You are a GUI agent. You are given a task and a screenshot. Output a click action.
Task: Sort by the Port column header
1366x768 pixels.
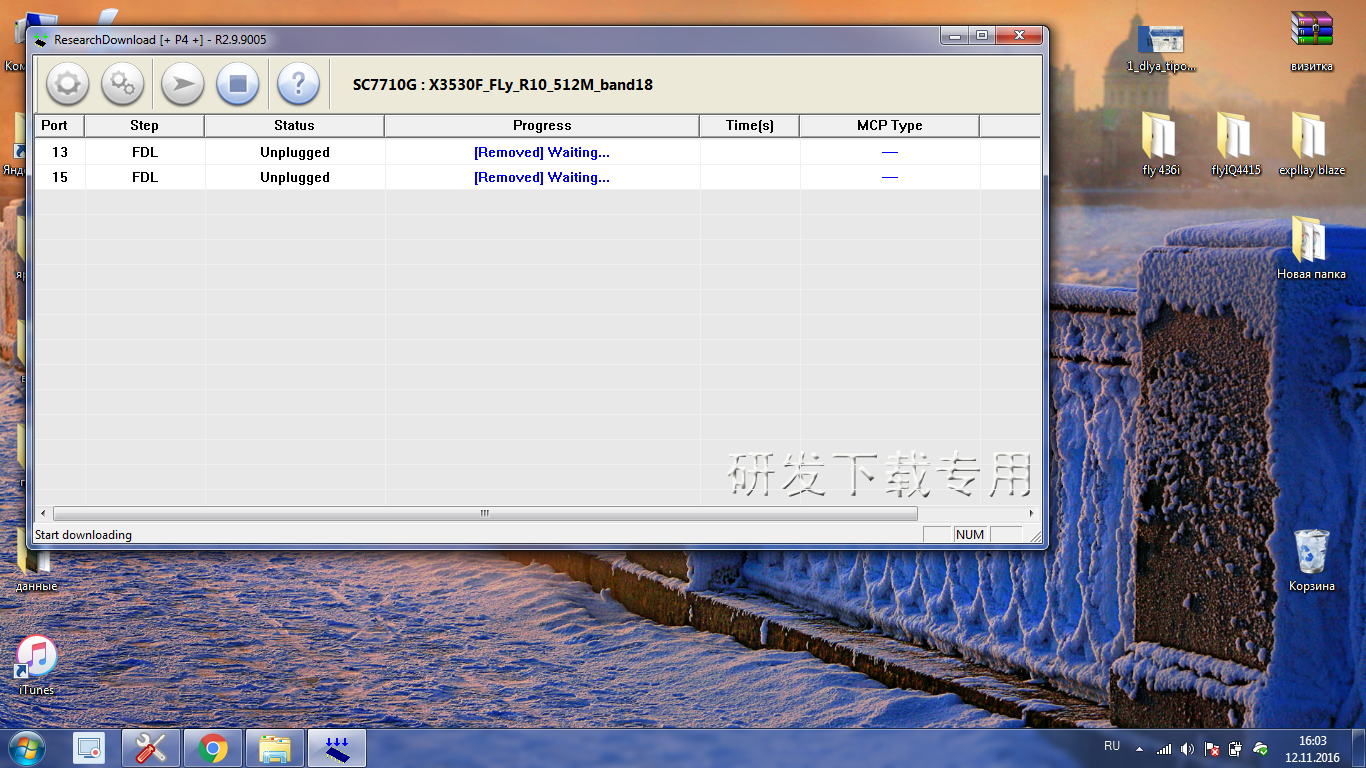pyautogui.click(x=59, y=126)
